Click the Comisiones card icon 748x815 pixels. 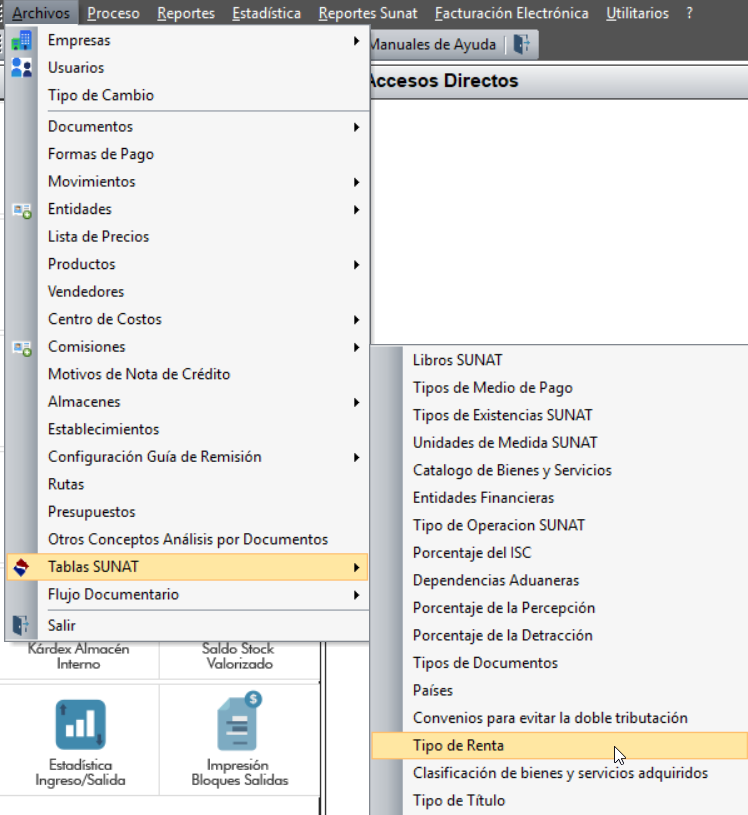coord(22,348)
